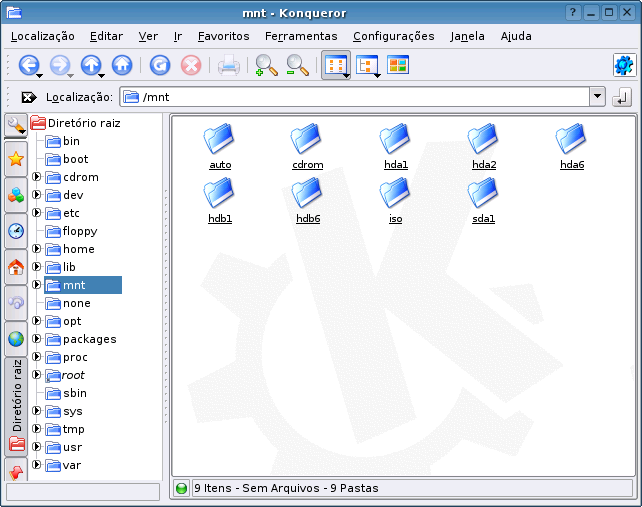Select the Diretório raiz sidebar tab
The height and width of the screenshot is (507, 642).
click(16, 407)
